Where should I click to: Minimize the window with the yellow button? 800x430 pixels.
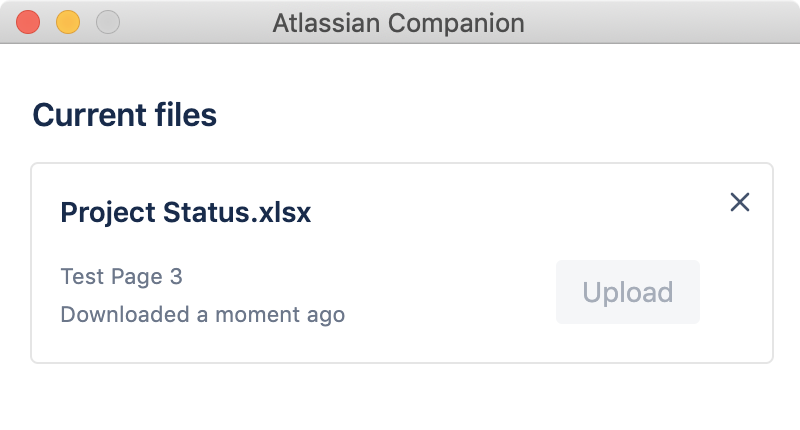[x=68, y=22]
